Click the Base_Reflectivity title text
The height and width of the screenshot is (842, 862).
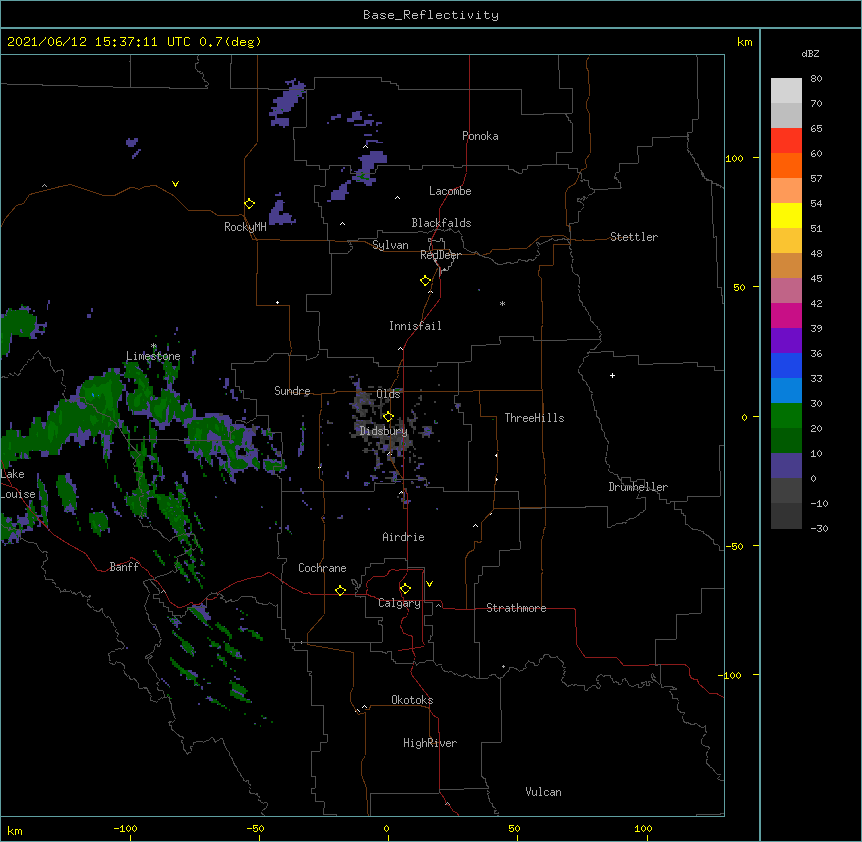(x=431, y=15)
